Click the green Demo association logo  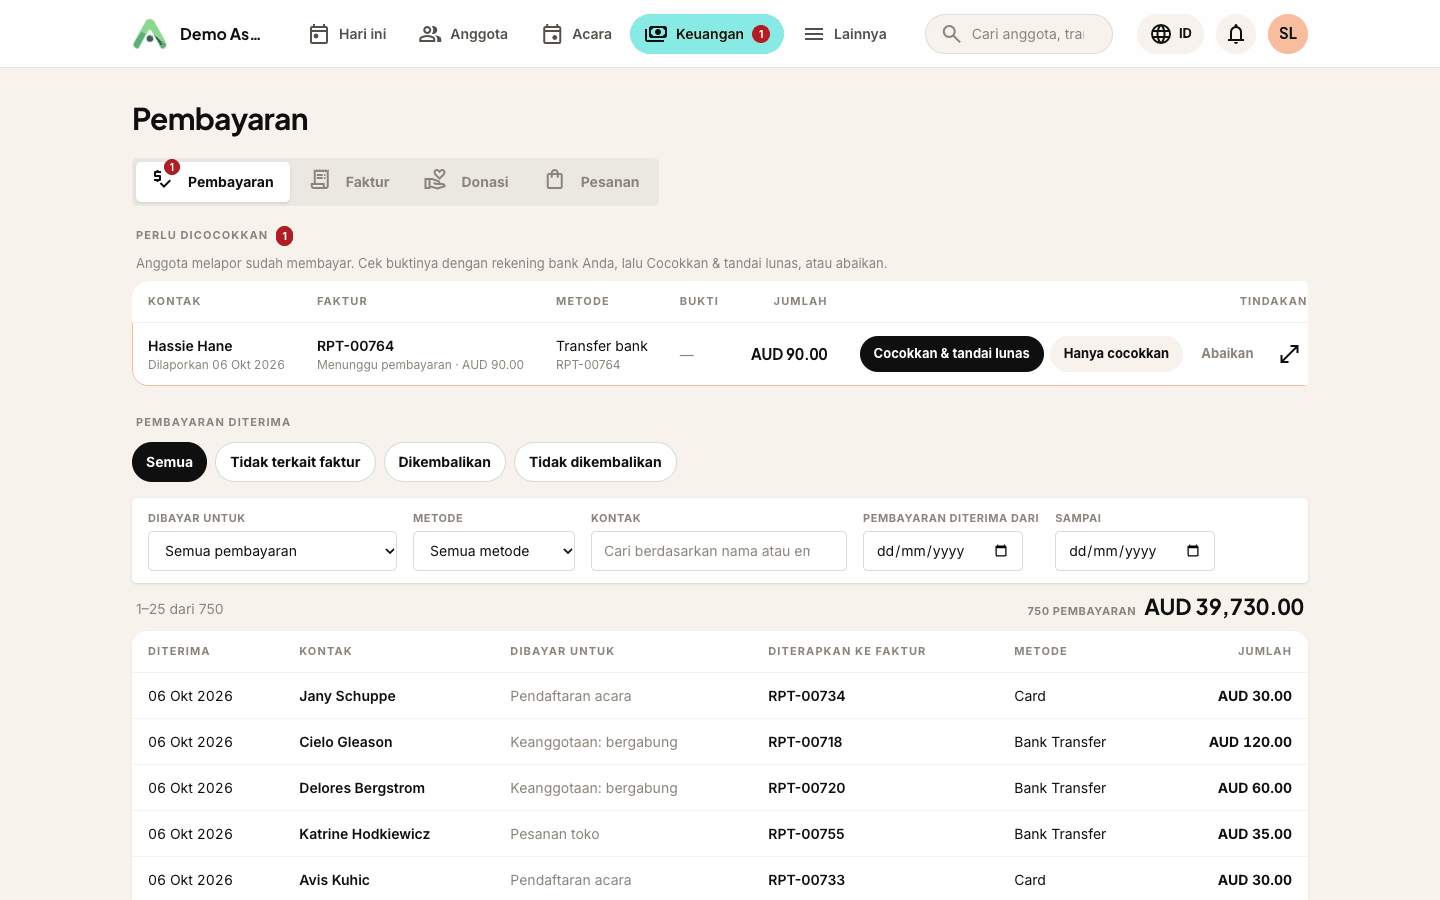(x=150, y=34)
